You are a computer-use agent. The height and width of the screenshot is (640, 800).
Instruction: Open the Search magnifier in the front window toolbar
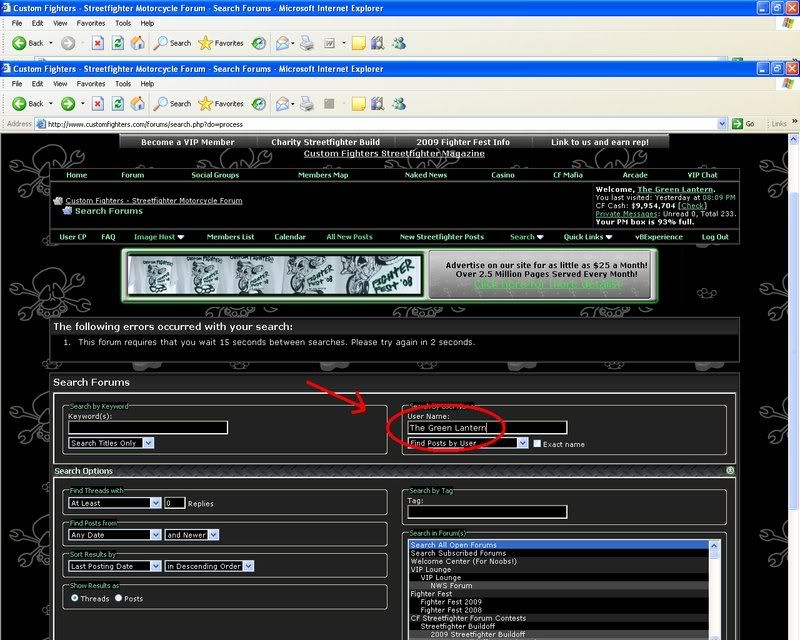[x=160, y=104]
